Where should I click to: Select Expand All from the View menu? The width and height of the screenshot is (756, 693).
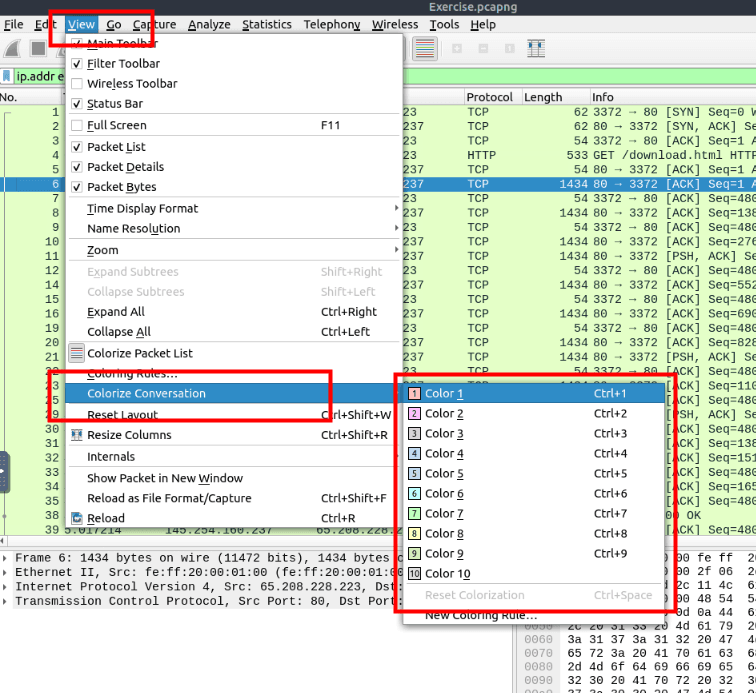click(115, 312)
